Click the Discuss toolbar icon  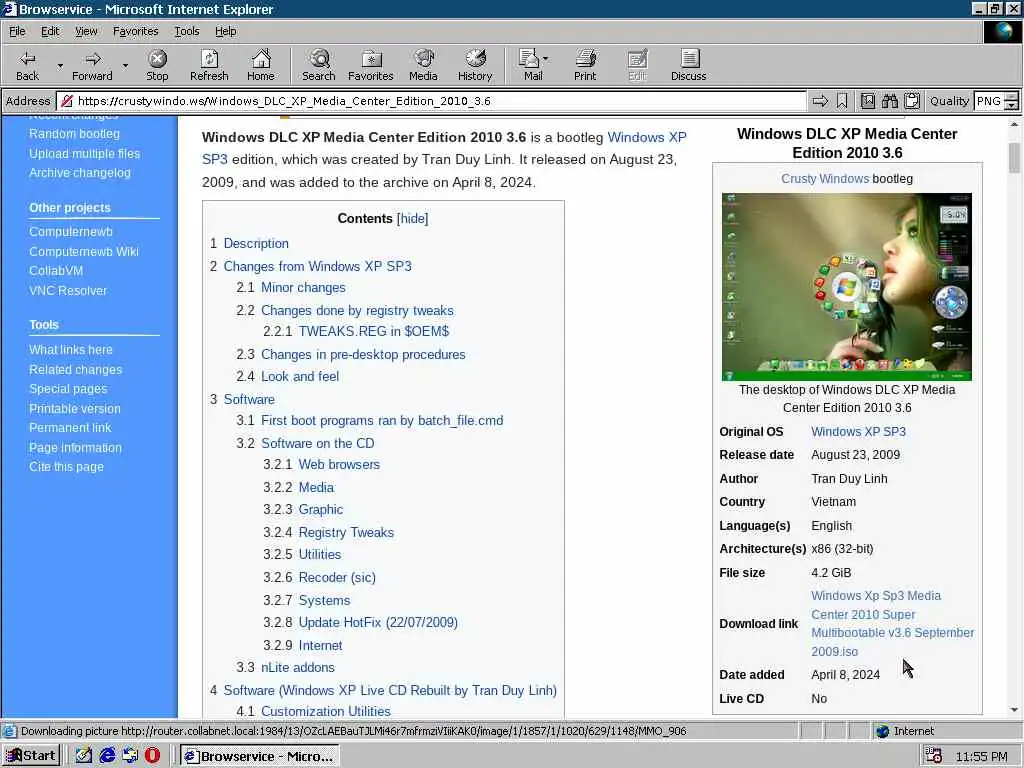point(688,65)
